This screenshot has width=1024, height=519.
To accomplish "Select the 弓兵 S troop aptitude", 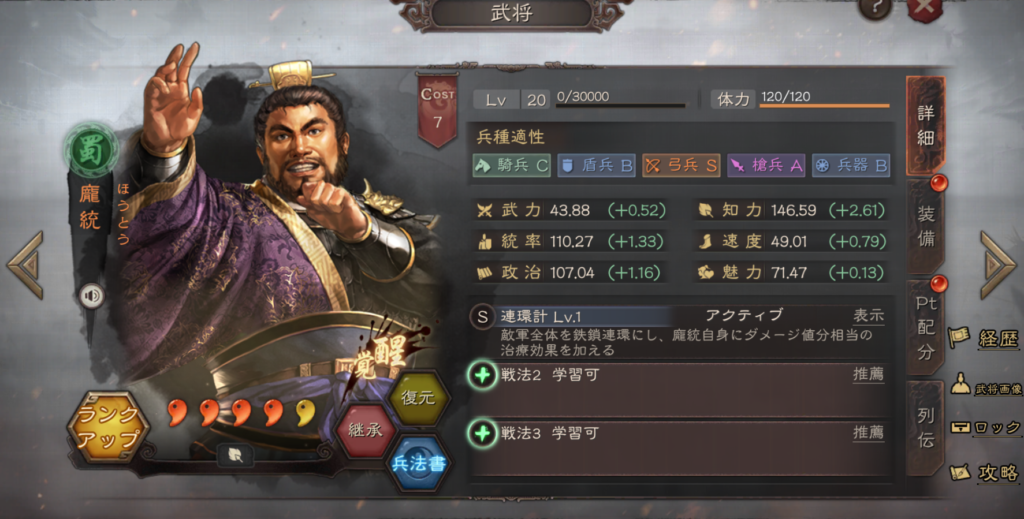I will pyautogui.click(x=681, y=165).
